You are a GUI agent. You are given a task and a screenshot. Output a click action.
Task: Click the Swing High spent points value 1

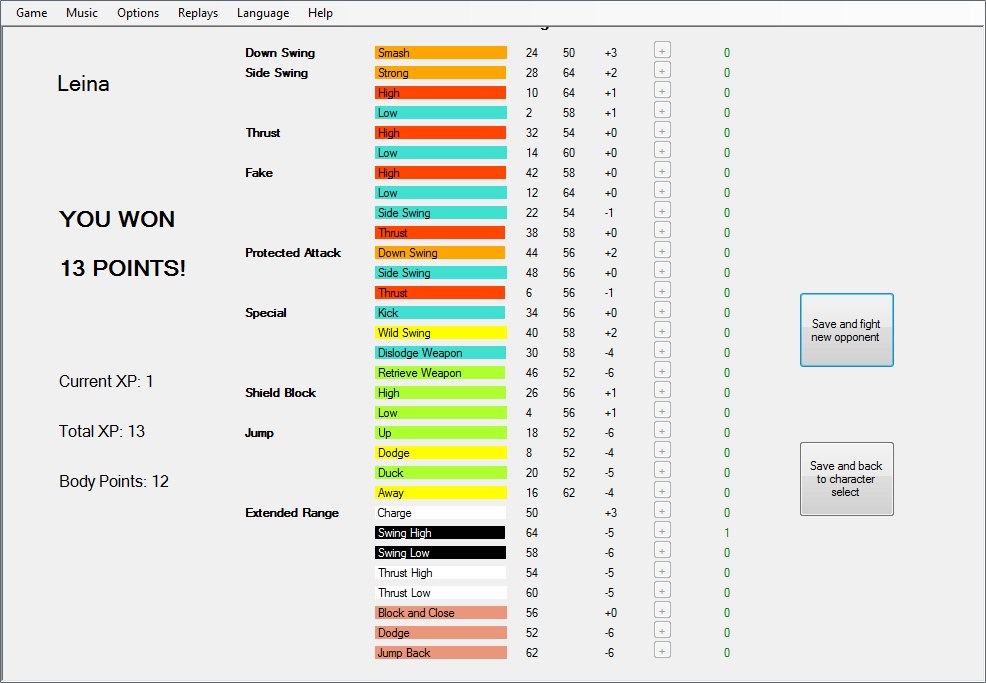point(727,533)
